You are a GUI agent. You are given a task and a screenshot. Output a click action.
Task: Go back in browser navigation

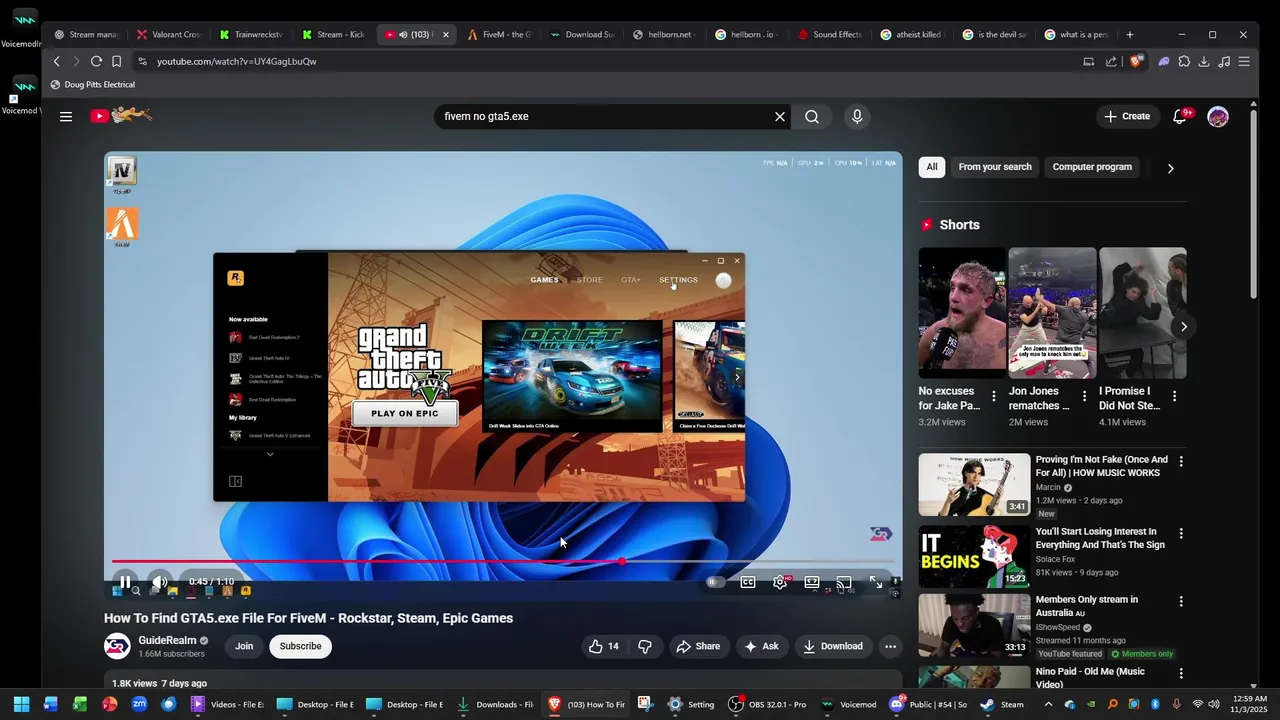[x=57, y=61]
